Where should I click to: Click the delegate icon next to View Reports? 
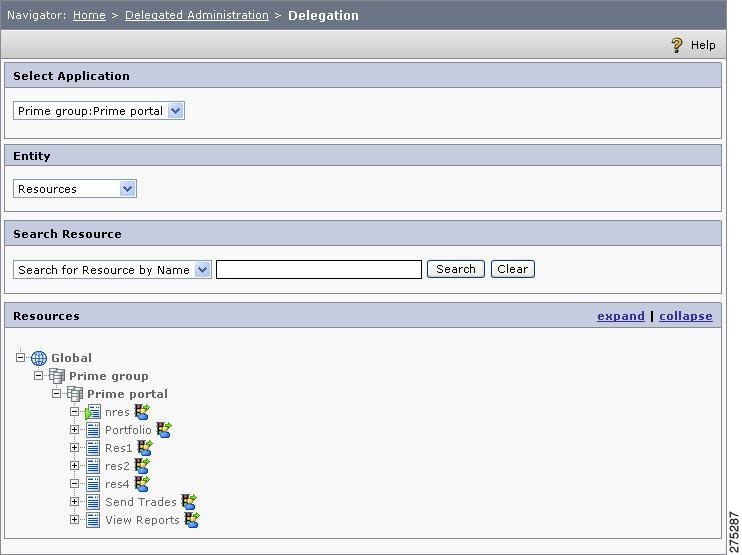click(192, 520)
